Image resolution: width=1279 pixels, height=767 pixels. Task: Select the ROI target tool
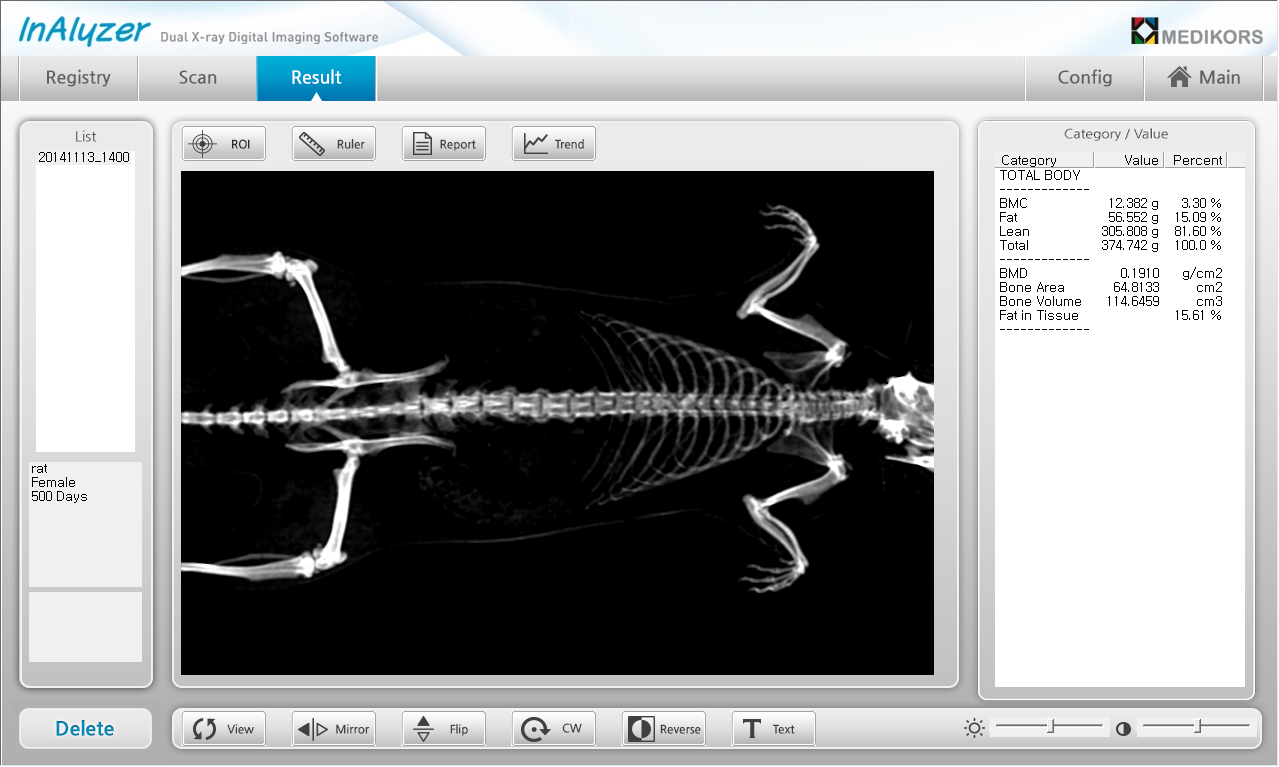224,144
